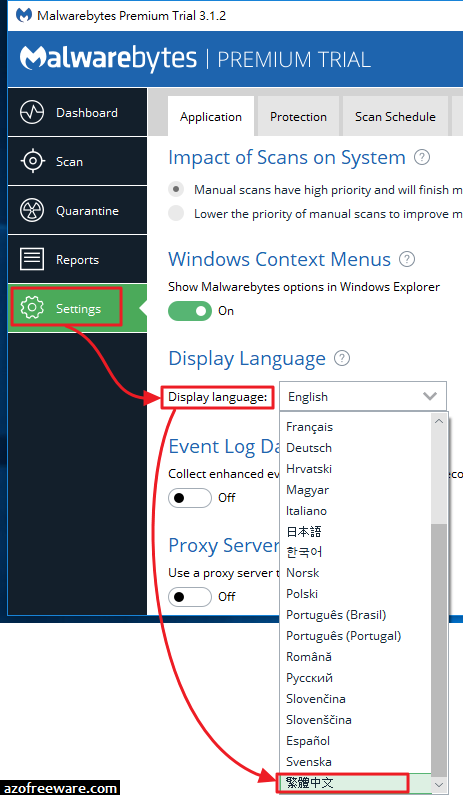Choose 한국어 from language list
Screen dimensions: 463x795
pos(355,552)
